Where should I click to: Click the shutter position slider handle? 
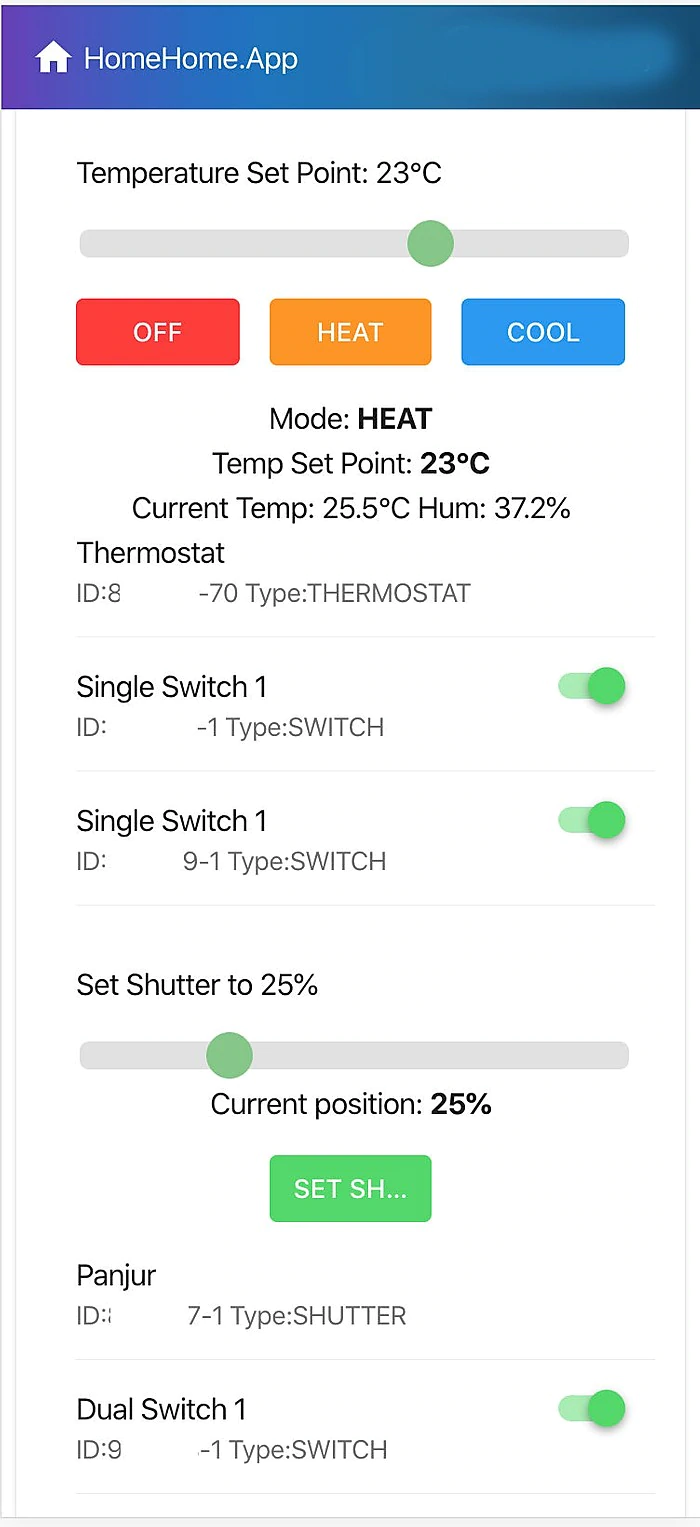coord(230,1056)
